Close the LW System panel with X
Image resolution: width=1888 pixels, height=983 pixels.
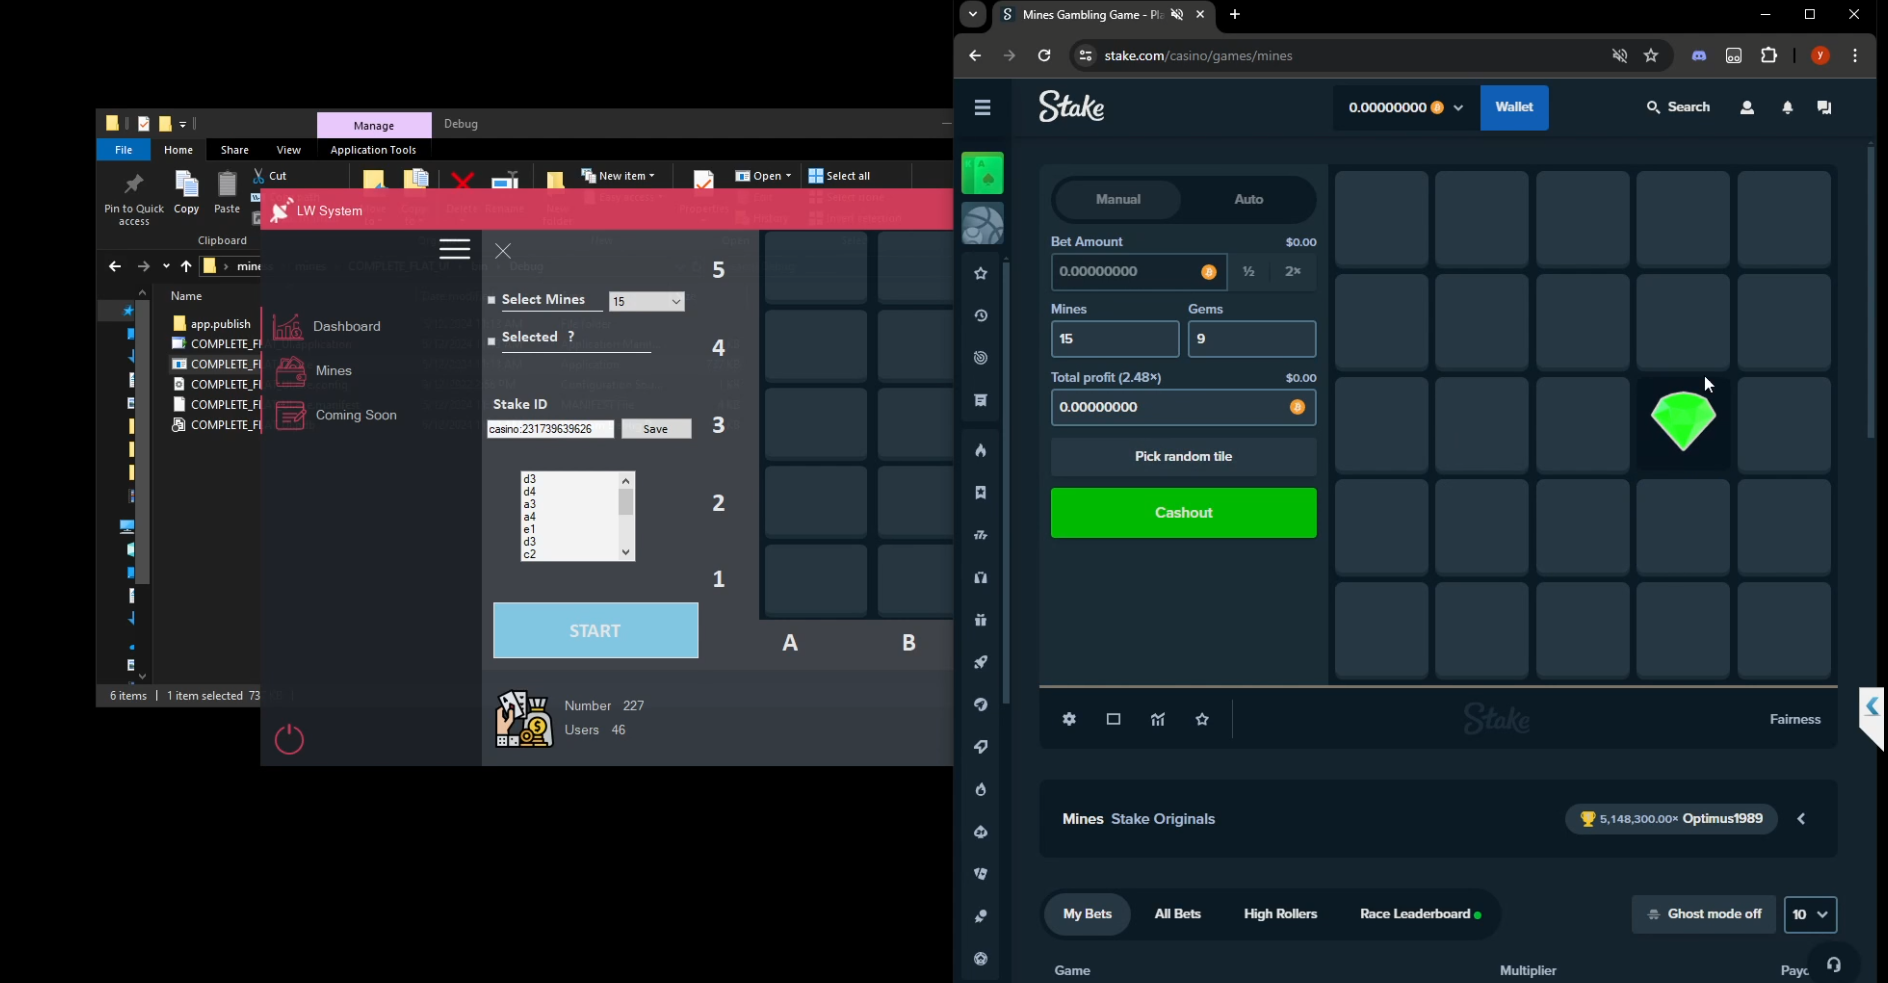tap(503, 251)
